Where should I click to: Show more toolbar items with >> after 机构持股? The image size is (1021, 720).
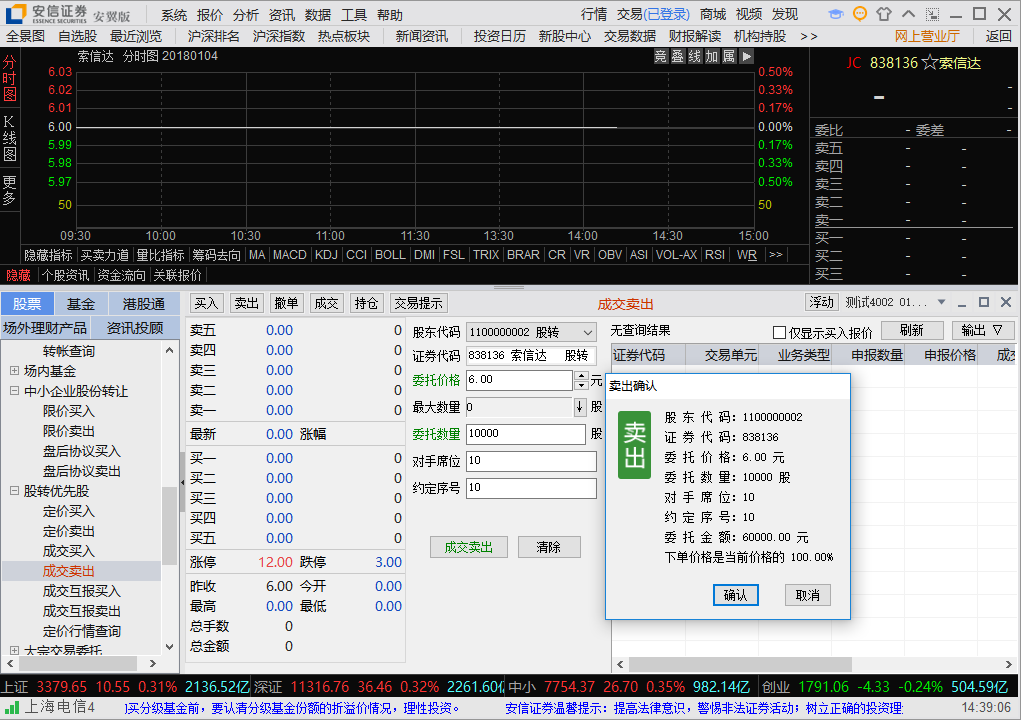(x=809, y=36)
